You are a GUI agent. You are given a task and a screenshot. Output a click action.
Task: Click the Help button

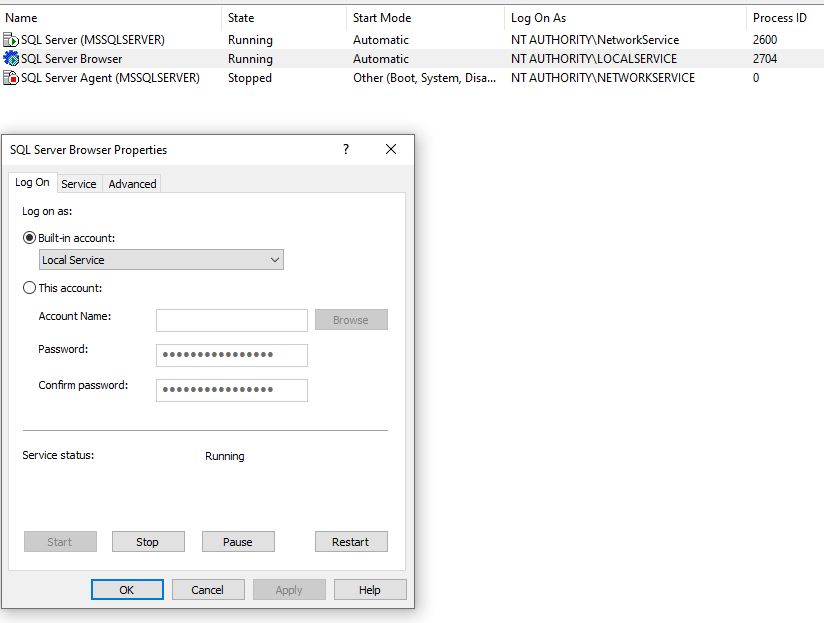click(x=370, y=590)
